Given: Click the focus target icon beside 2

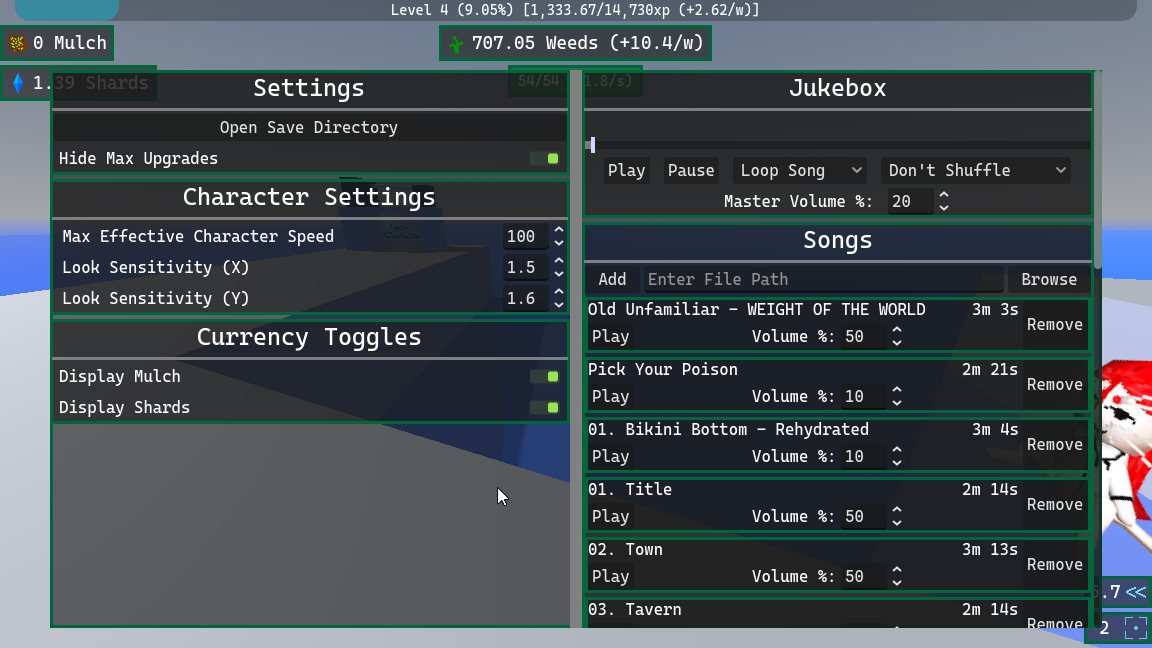Looking at the screenshot, I should 1135,628.
